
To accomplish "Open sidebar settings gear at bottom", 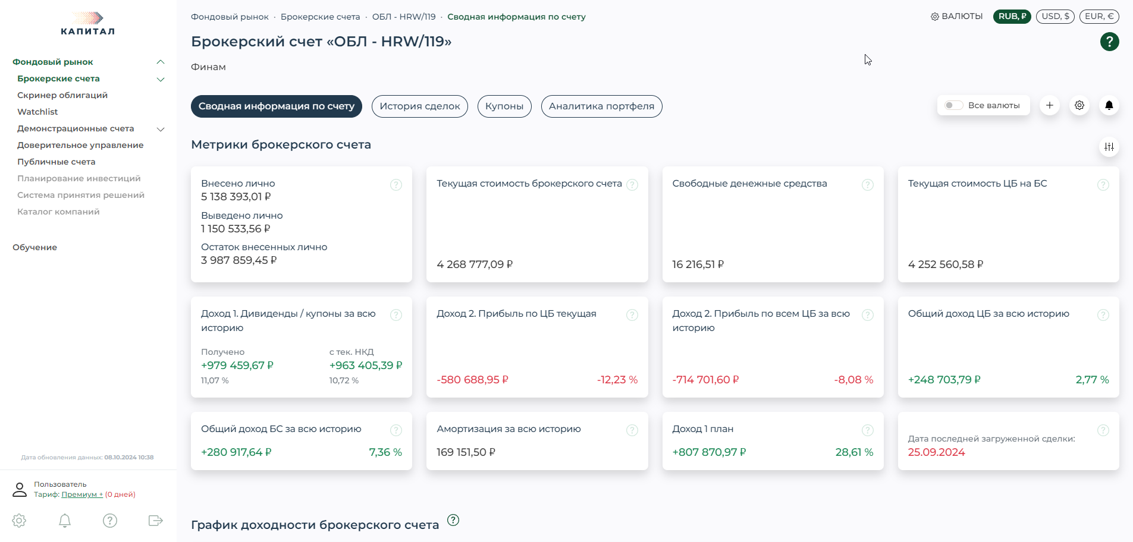I will pyautogui.click(x=20, y=520).
